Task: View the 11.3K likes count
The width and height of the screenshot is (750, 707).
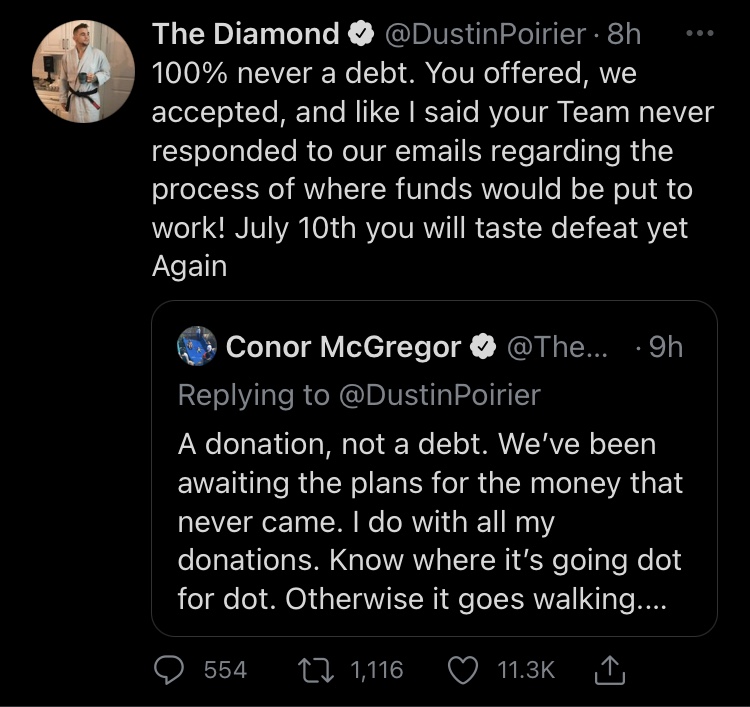Action: point(526,670)
